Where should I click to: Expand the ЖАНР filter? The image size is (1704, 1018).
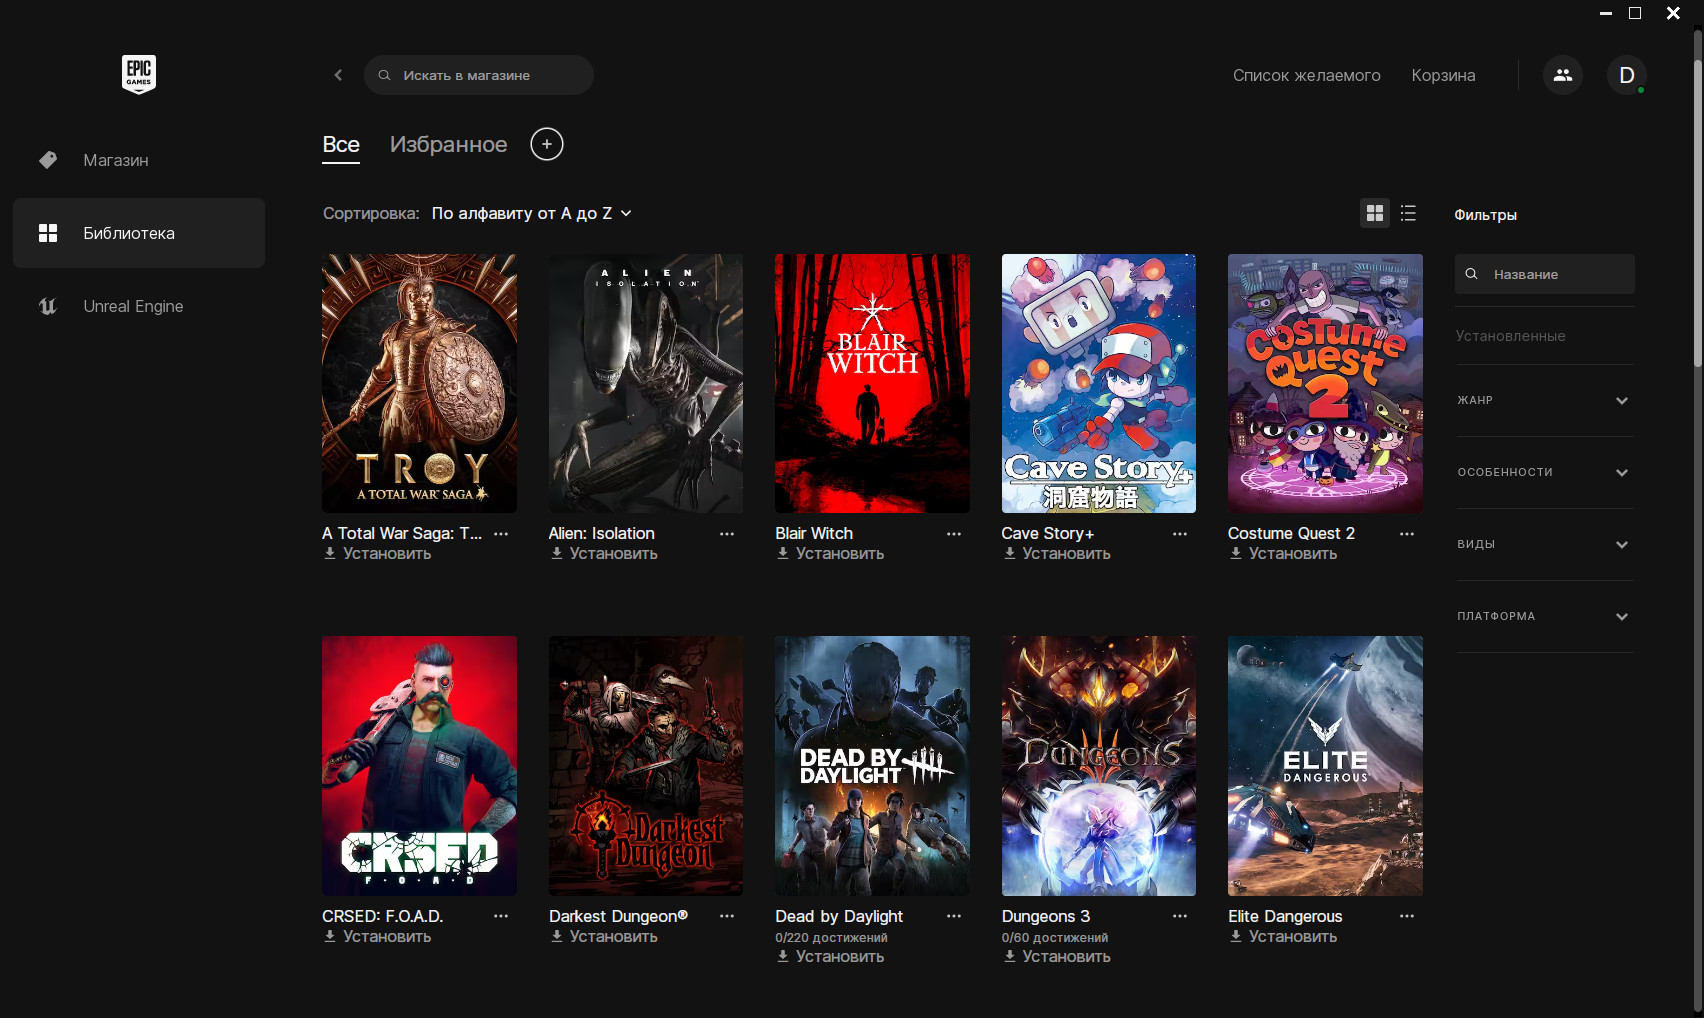(1545, 400)
